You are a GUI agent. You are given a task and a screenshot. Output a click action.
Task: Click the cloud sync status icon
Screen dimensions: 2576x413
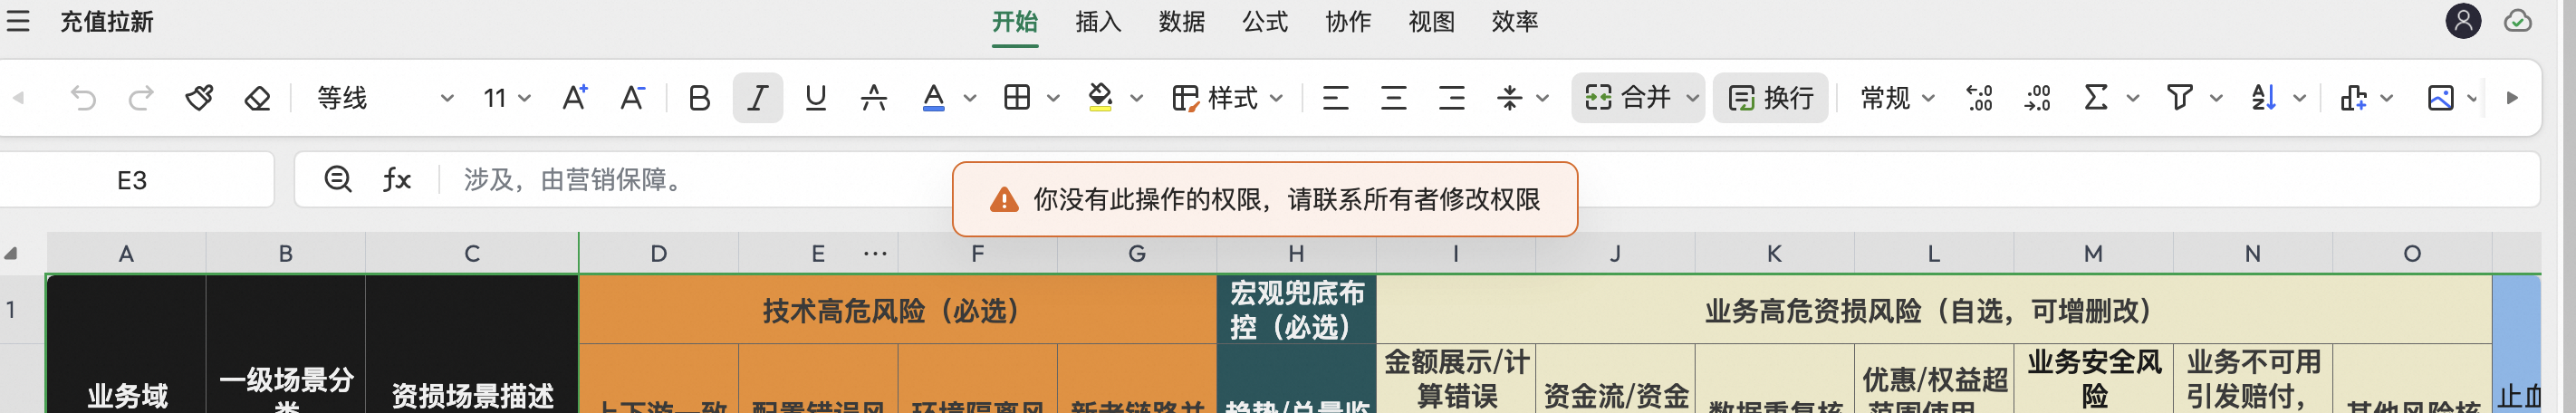tap(2518, 21)
